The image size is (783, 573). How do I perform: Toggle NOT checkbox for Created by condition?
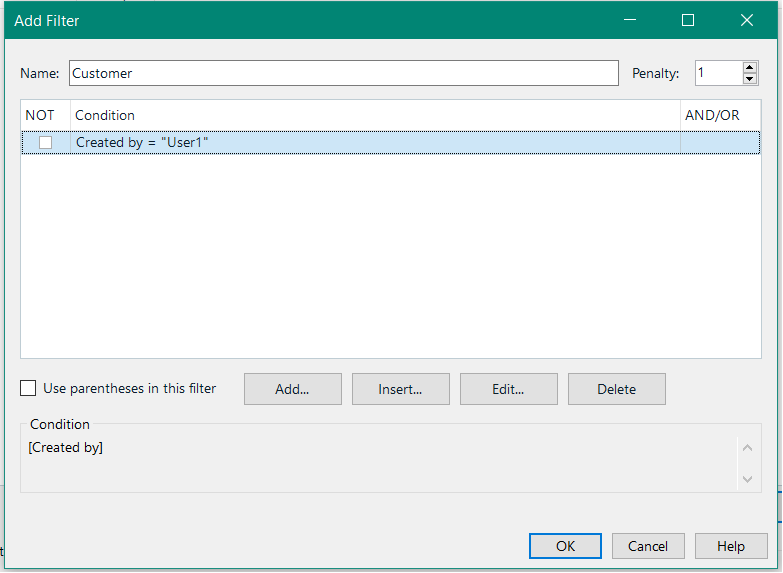coord(45,143)
